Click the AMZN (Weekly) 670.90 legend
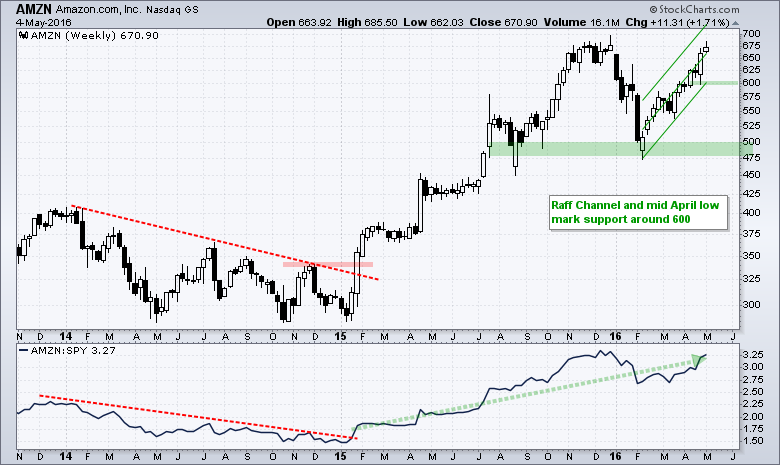Viewport: 780px width, 465px height. 95,35
